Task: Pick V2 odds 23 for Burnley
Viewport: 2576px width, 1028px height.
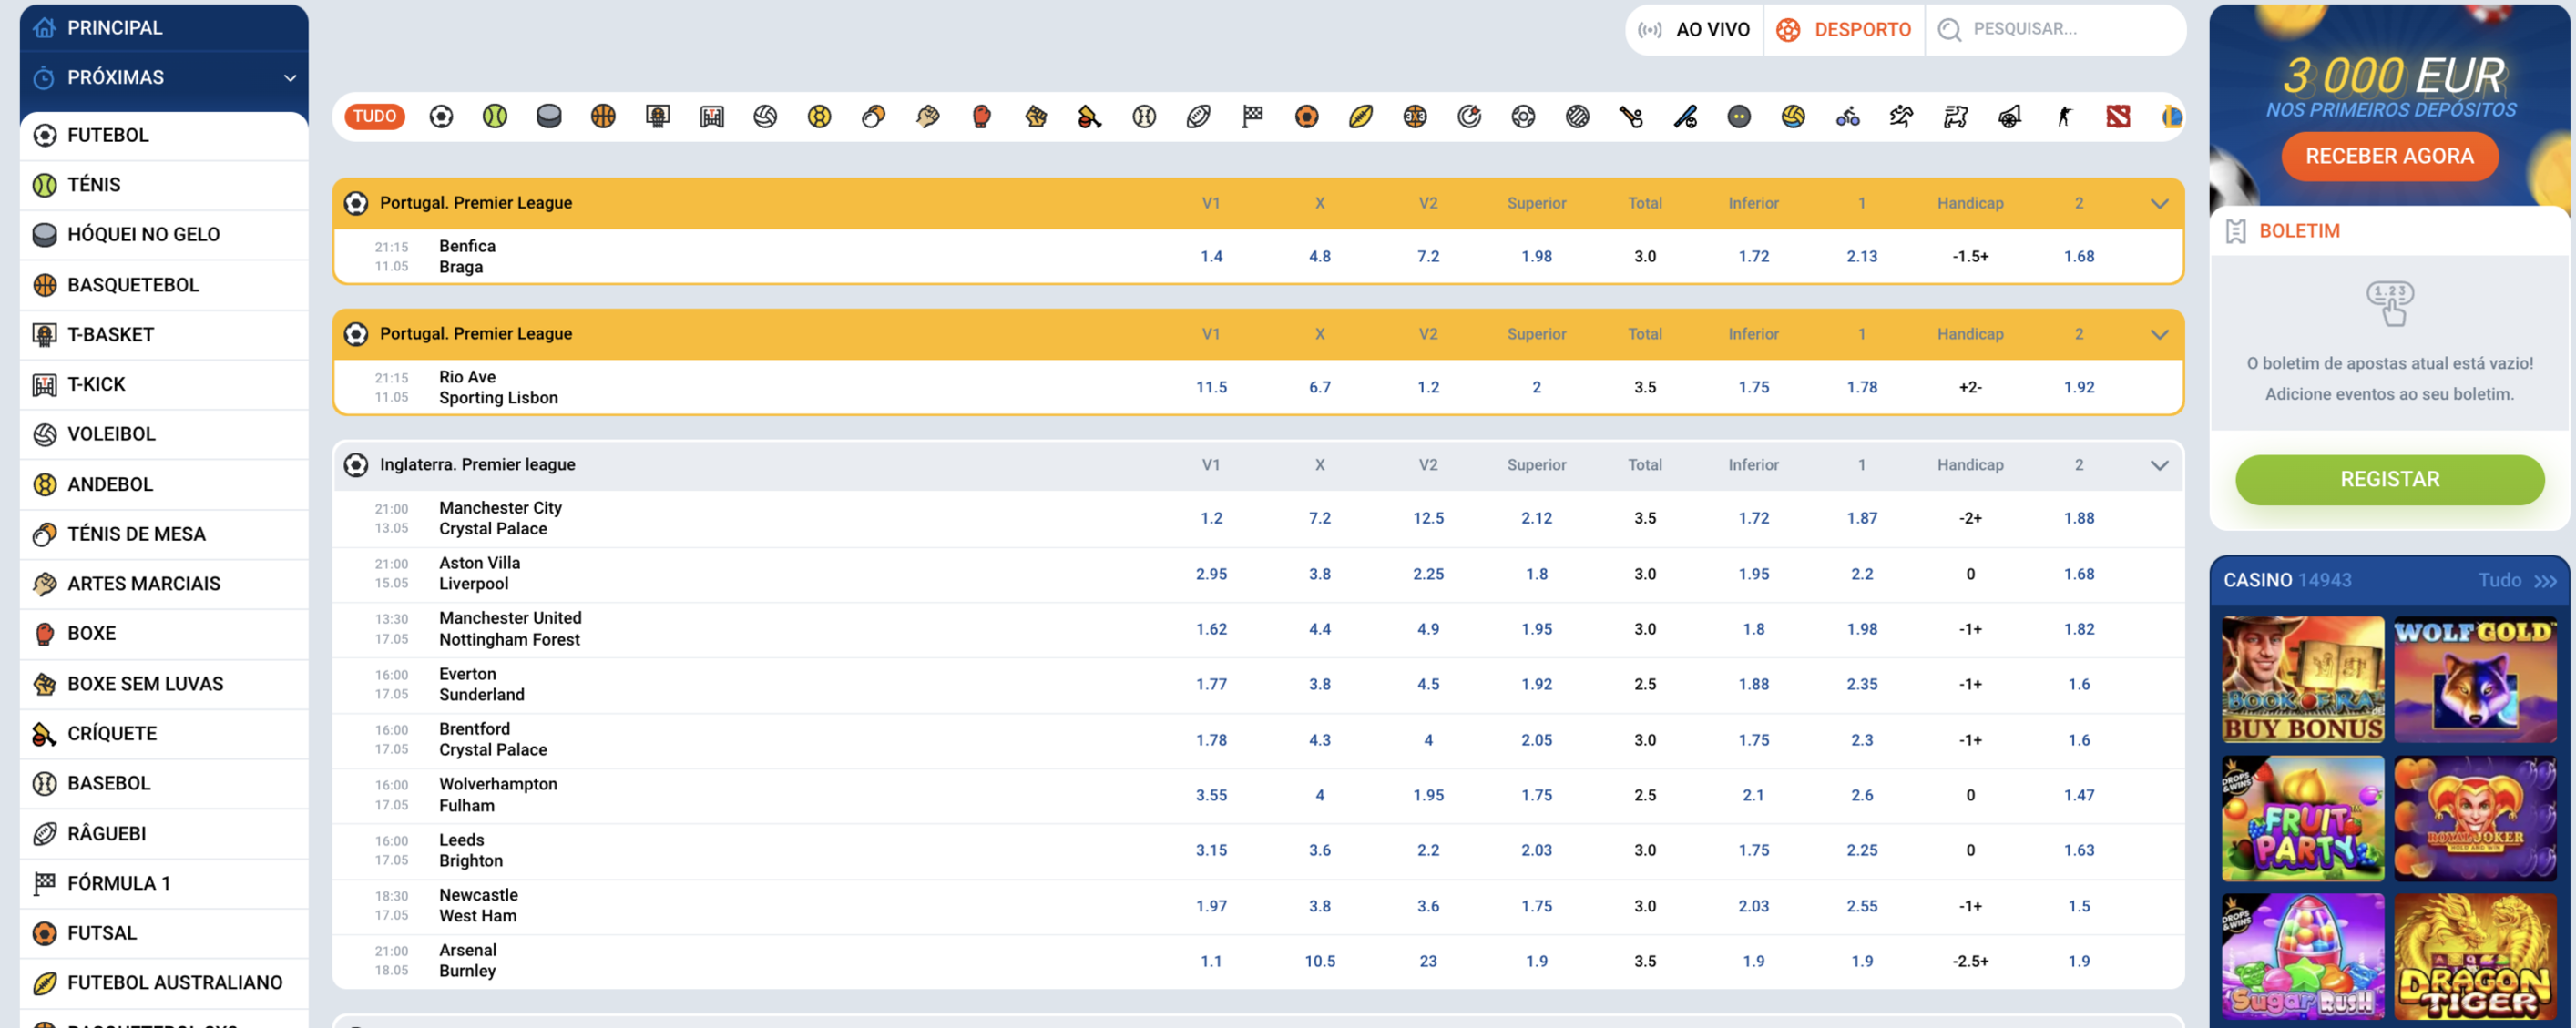Action: [1428, 961]
